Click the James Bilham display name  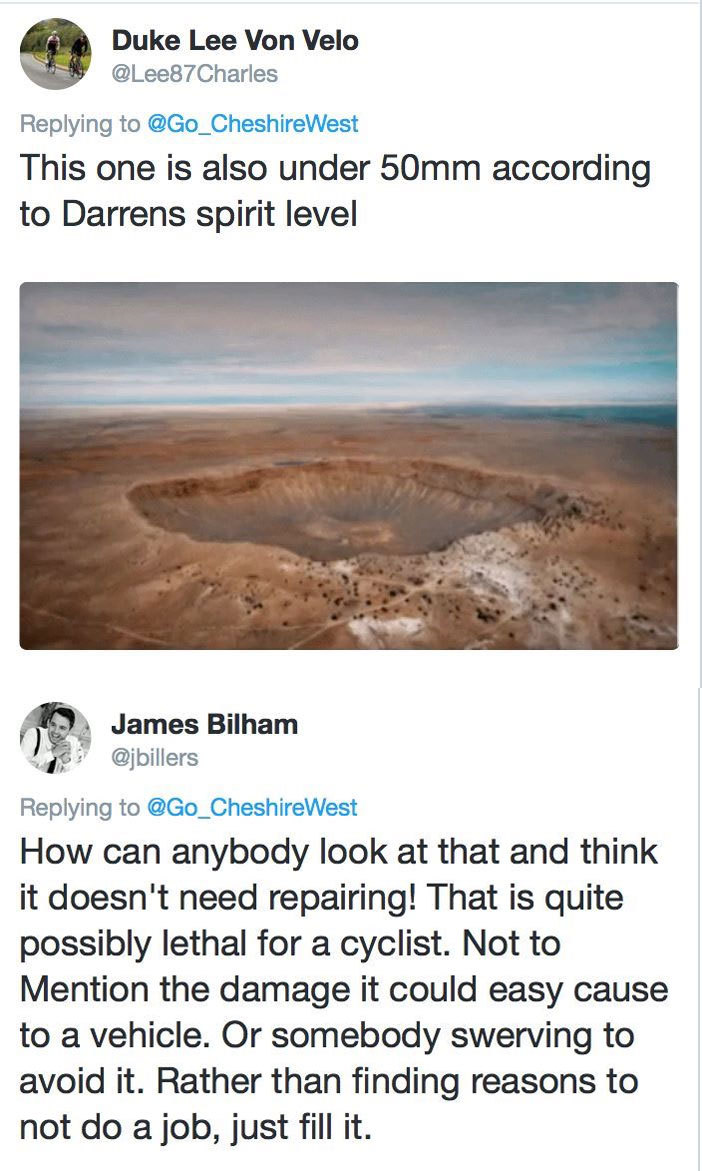(x=205, y=724)
